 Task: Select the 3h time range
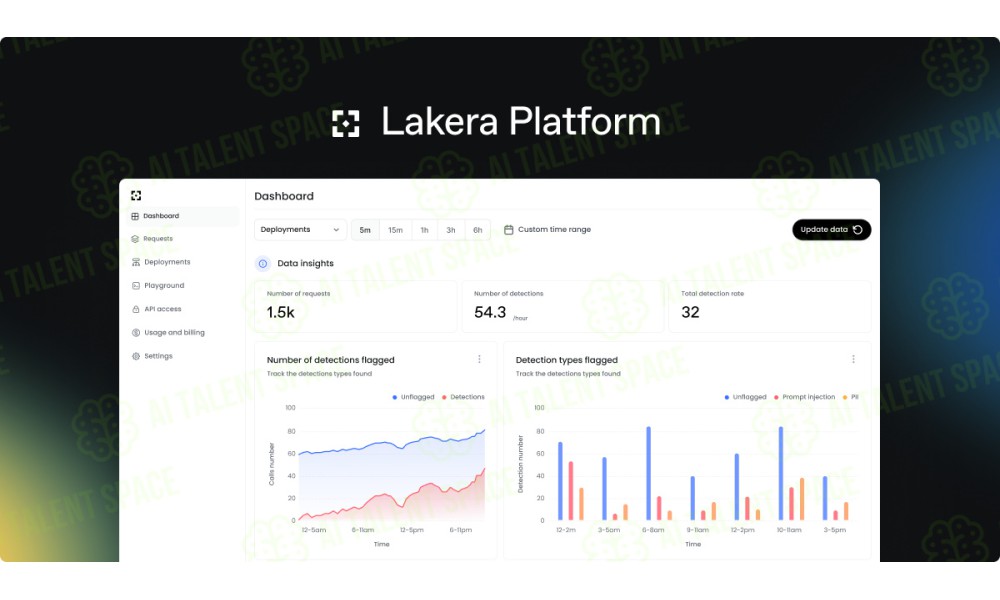click(451, 230)
